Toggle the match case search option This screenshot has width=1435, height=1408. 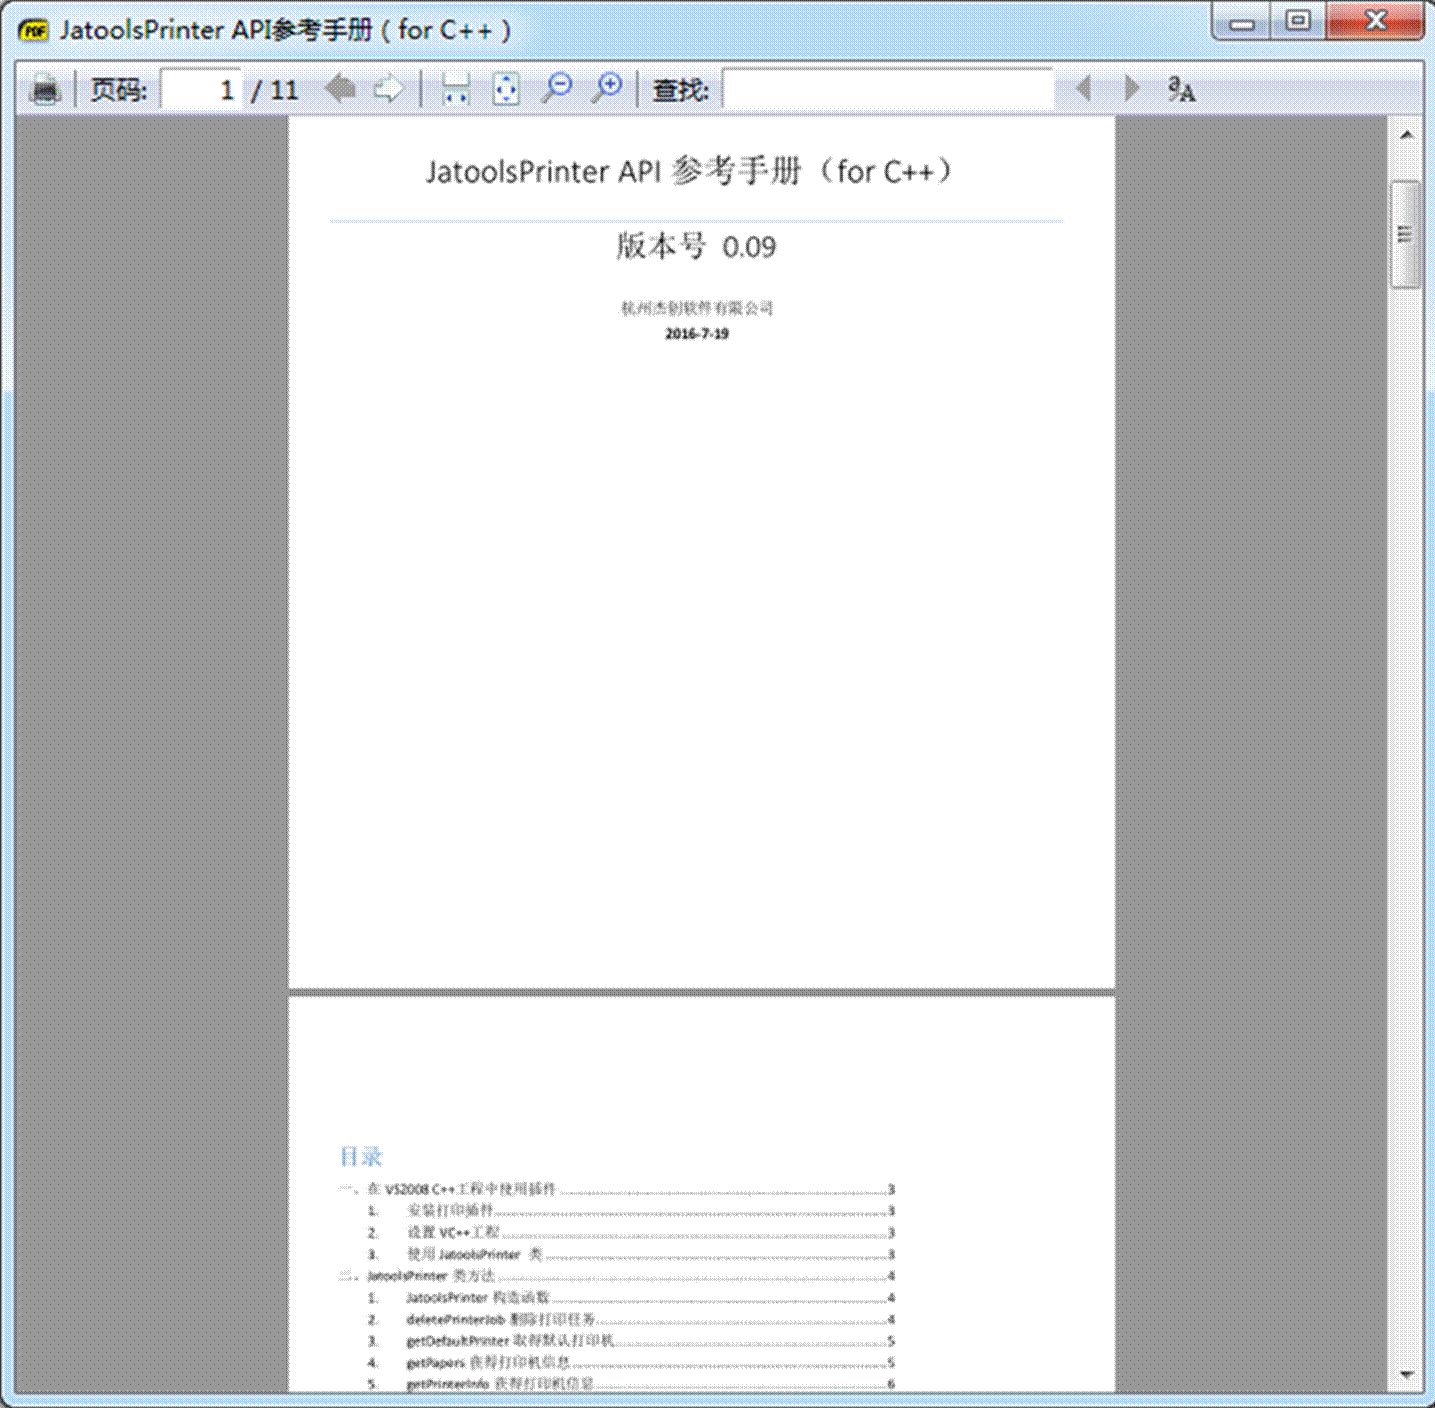pyautogui.click(x=1181, y=90)
